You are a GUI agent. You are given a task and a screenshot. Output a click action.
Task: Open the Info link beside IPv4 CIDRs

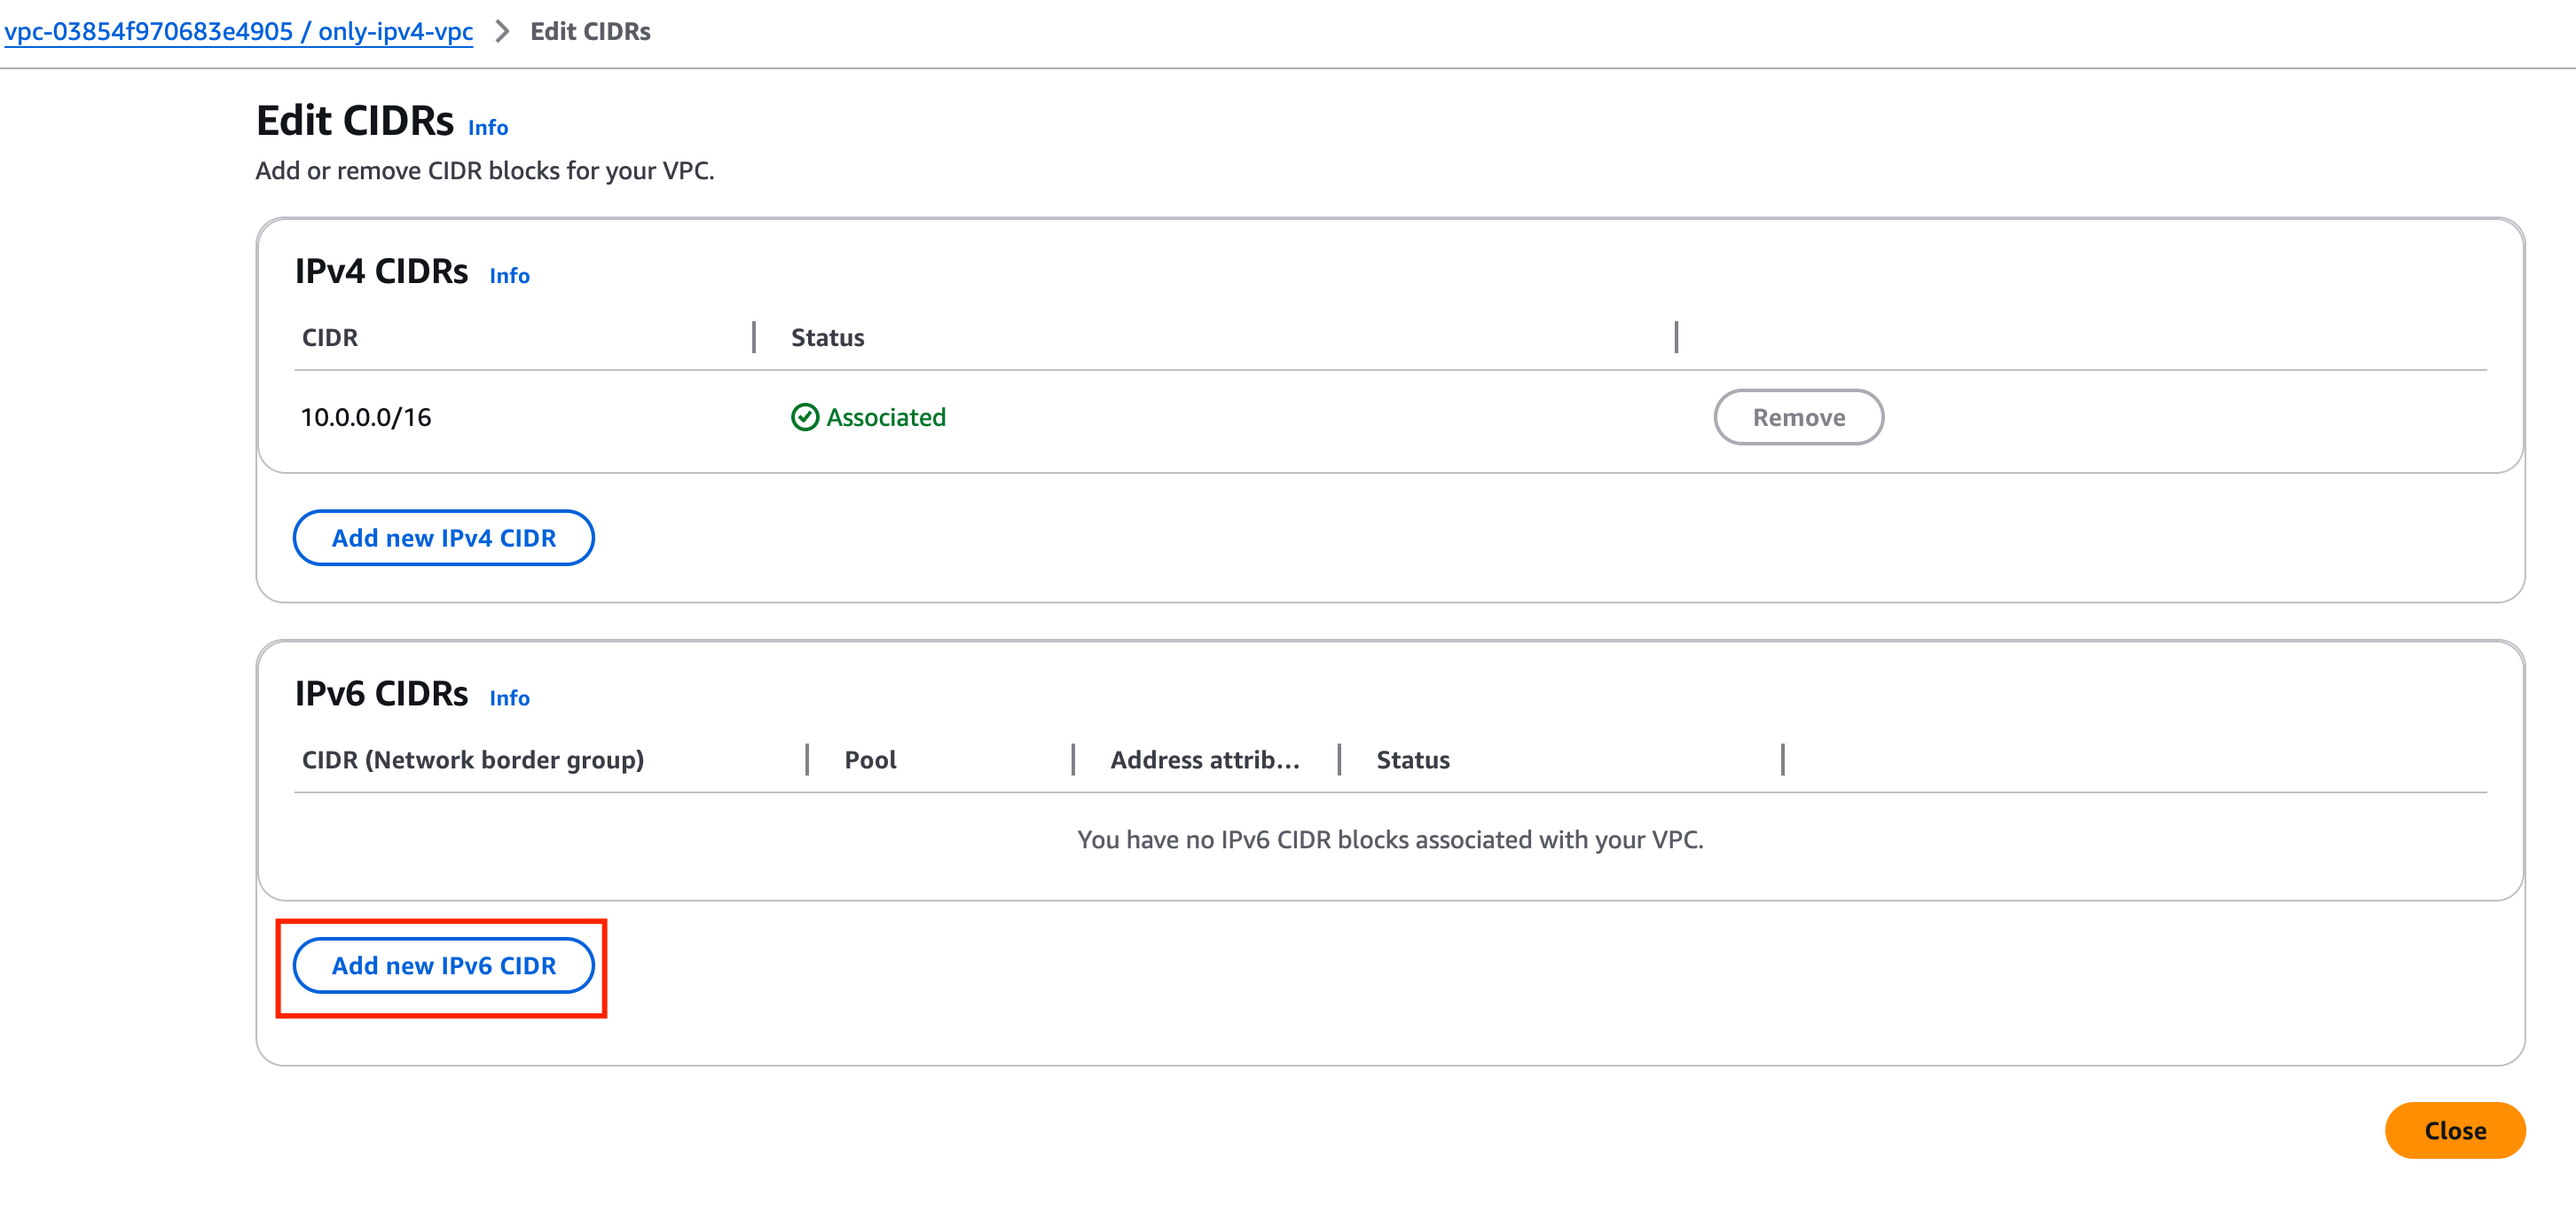(x=509, y=276)
